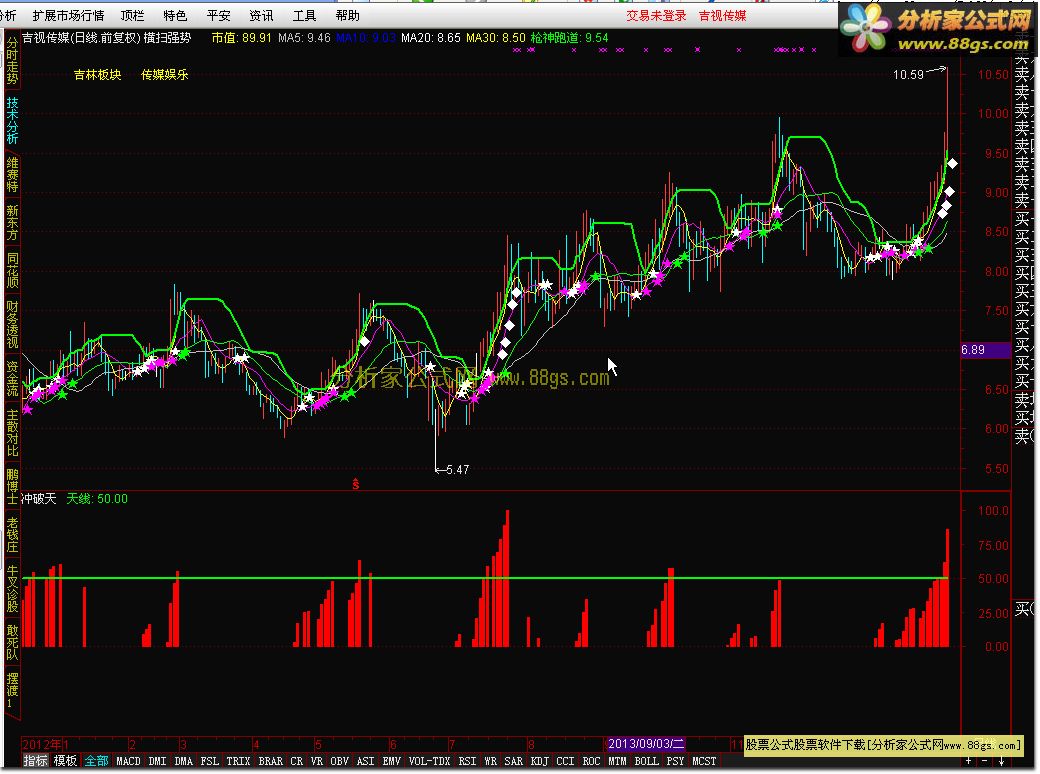Click the down-arrow button at bottom right

[x=1002, y=761]
